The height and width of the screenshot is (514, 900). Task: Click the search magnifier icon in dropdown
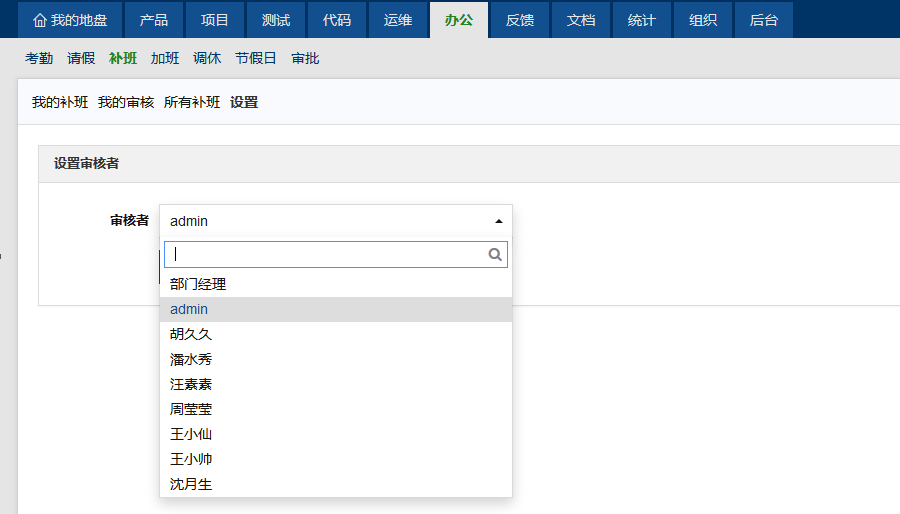[494, 255]
